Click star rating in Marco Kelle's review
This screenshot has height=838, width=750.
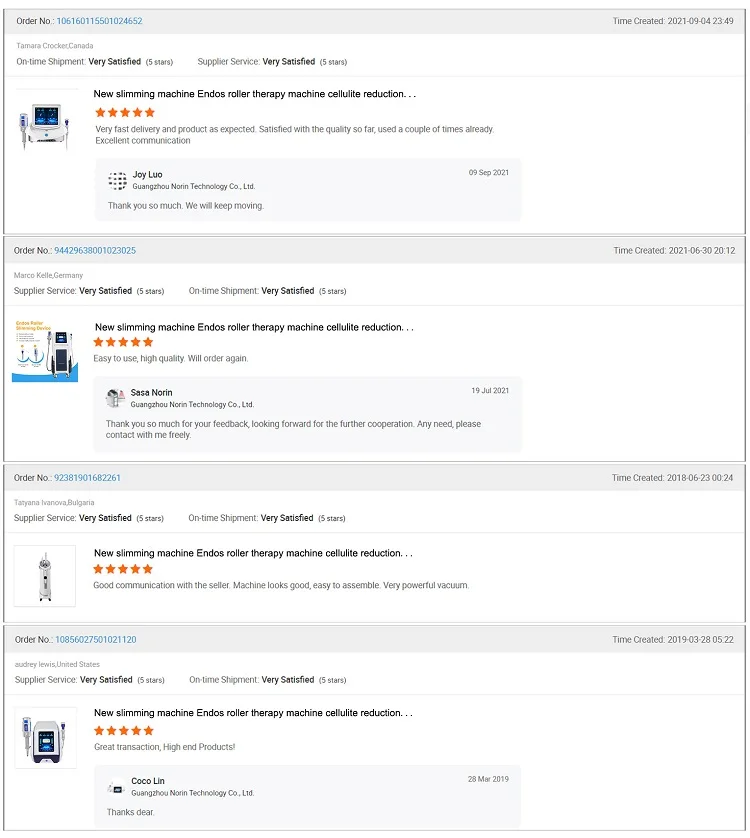click(x=123, y=342)
